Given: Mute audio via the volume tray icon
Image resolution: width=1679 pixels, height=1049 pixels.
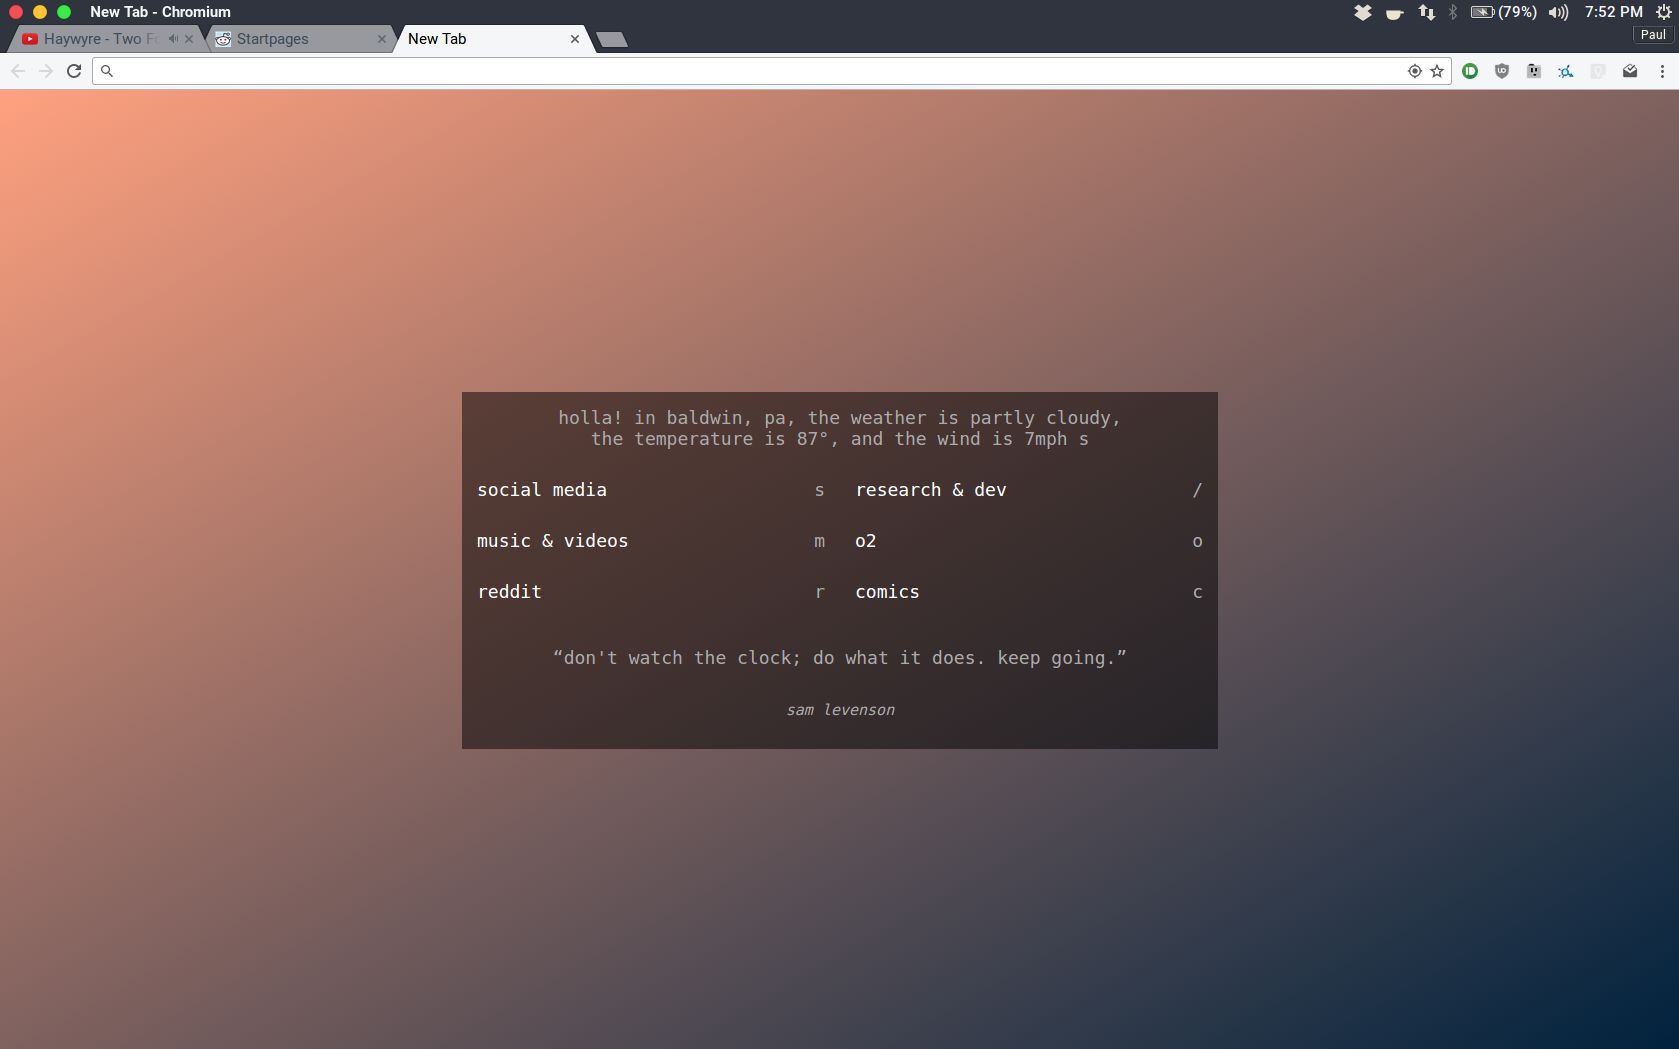Looking at the screenshot, I should [x=1556, y=12].
